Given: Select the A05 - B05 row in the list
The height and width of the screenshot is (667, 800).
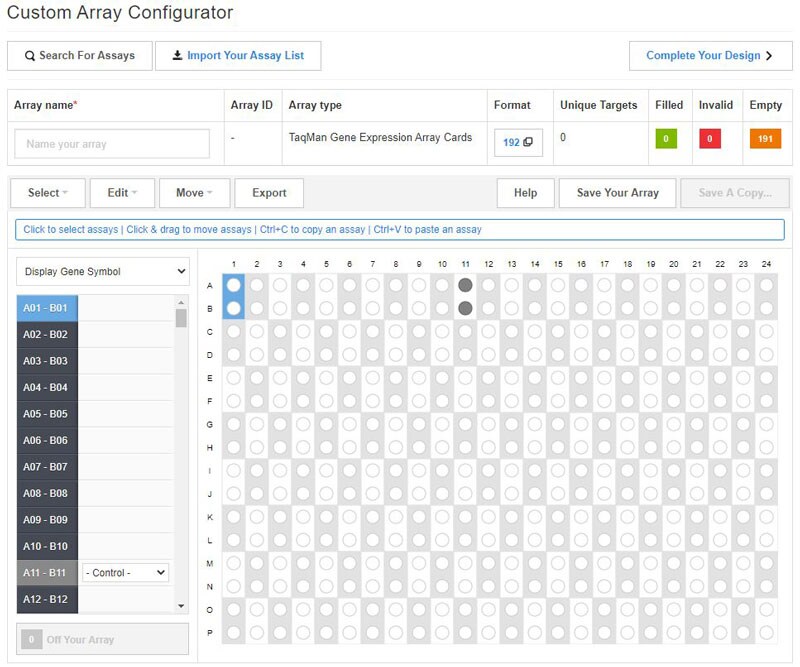Looking at the screenshot, I should (x=47, y=414).
